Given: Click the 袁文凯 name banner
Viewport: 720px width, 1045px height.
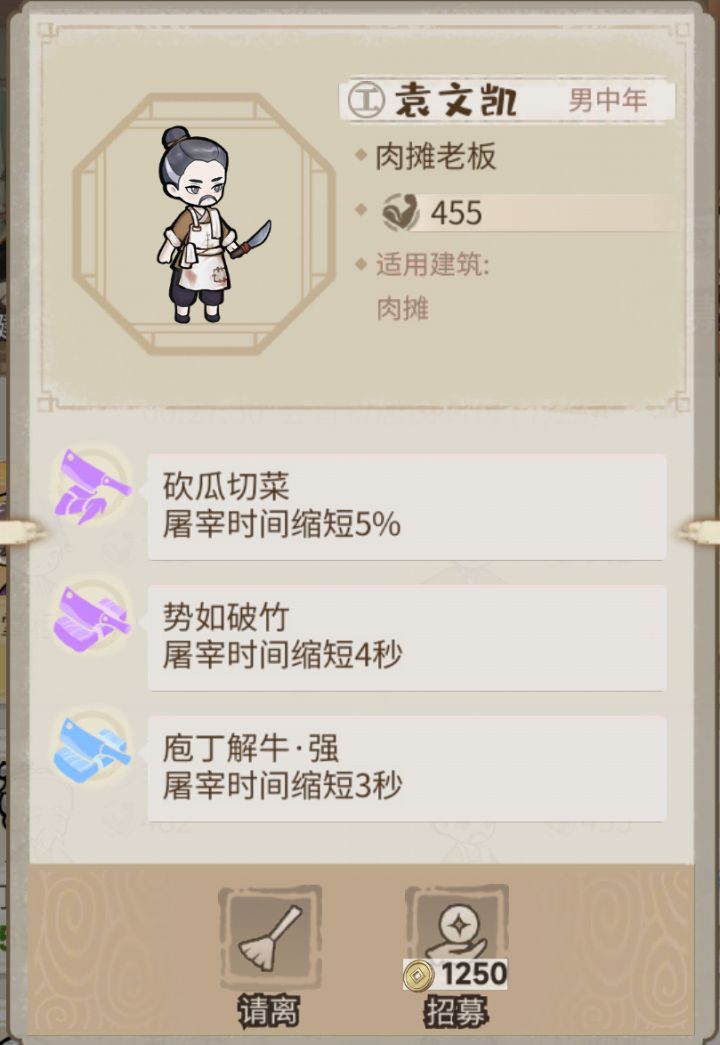Looking at the screenshot, I should 507,100.
